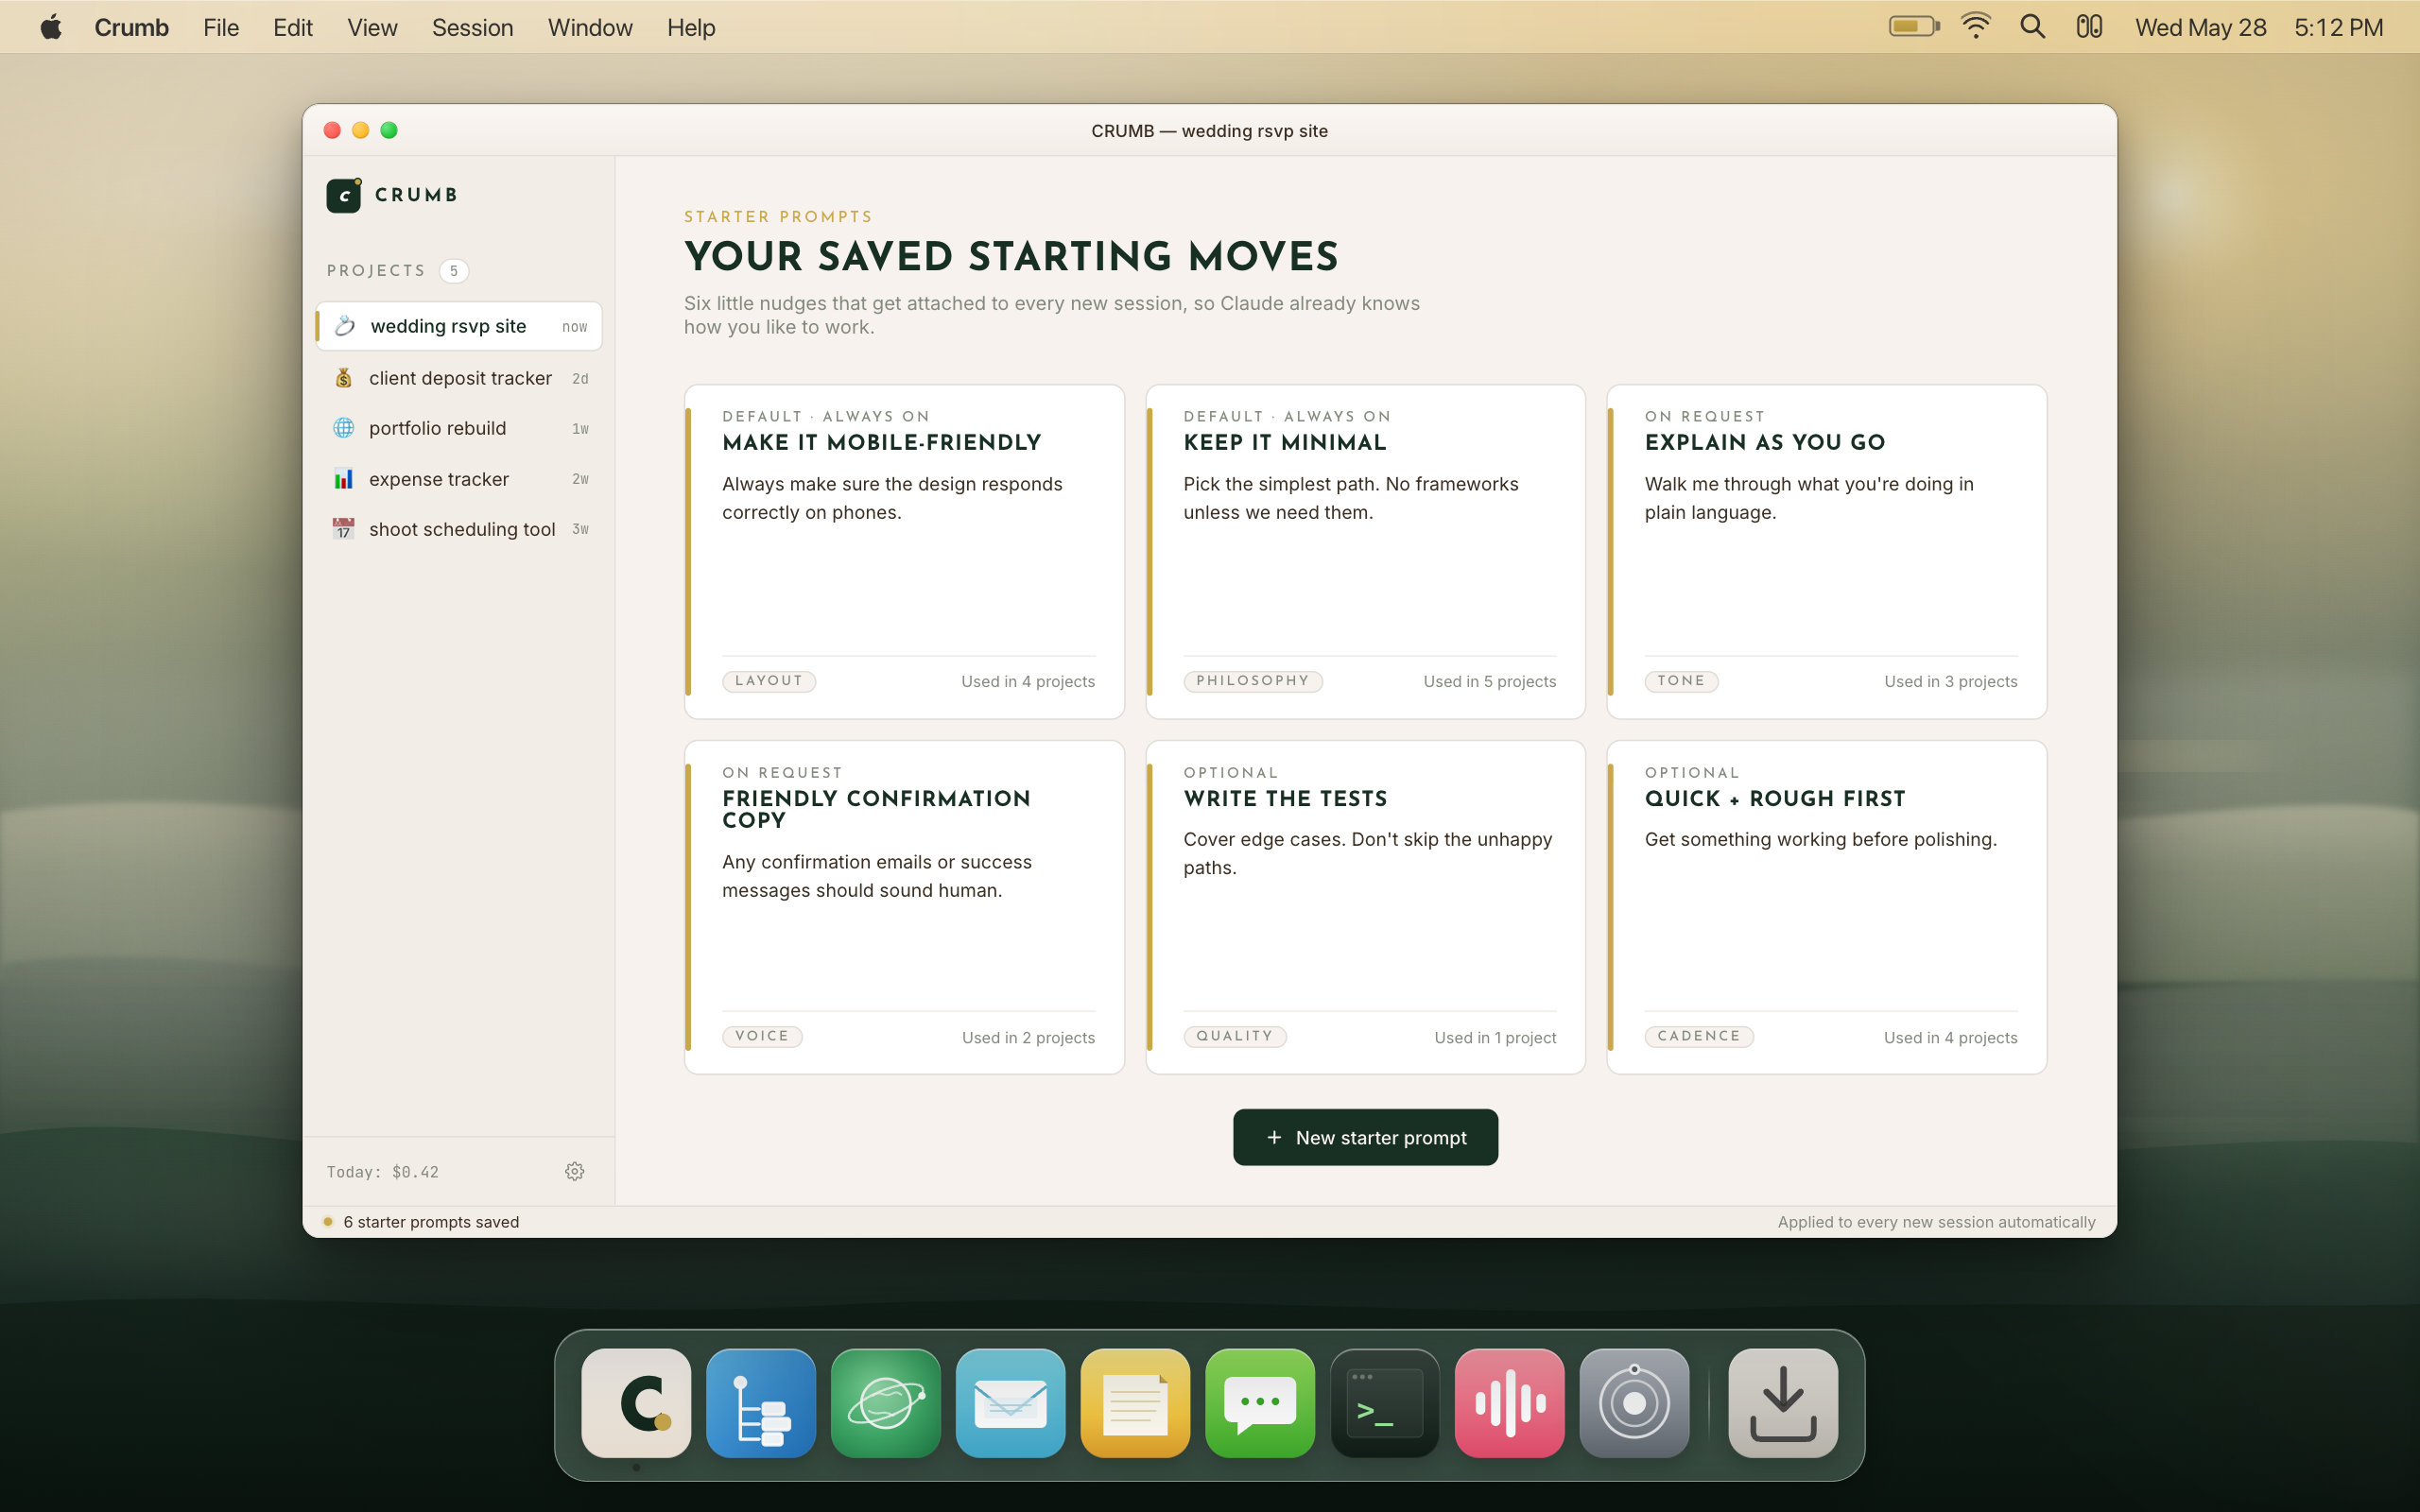The height and width of the screenshot is (1512, 2420).
Task: Click "Applied to every new session automatically" text
Action: [1936, 1222]
